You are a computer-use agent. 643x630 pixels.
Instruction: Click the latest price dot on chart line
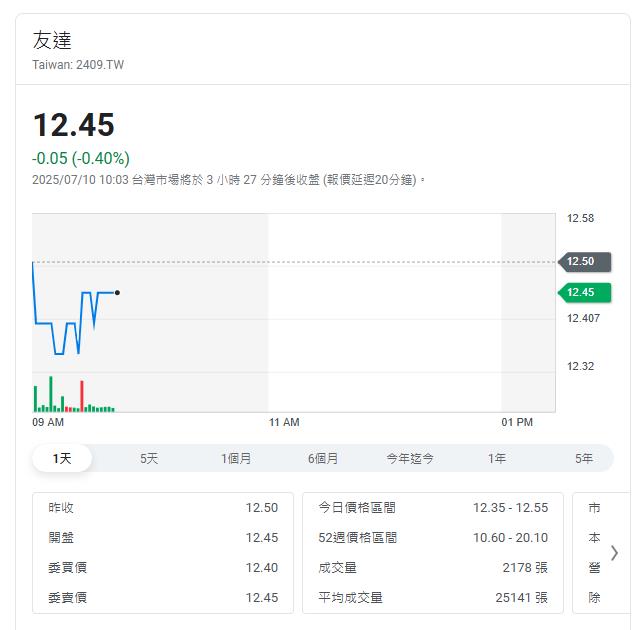118,292
